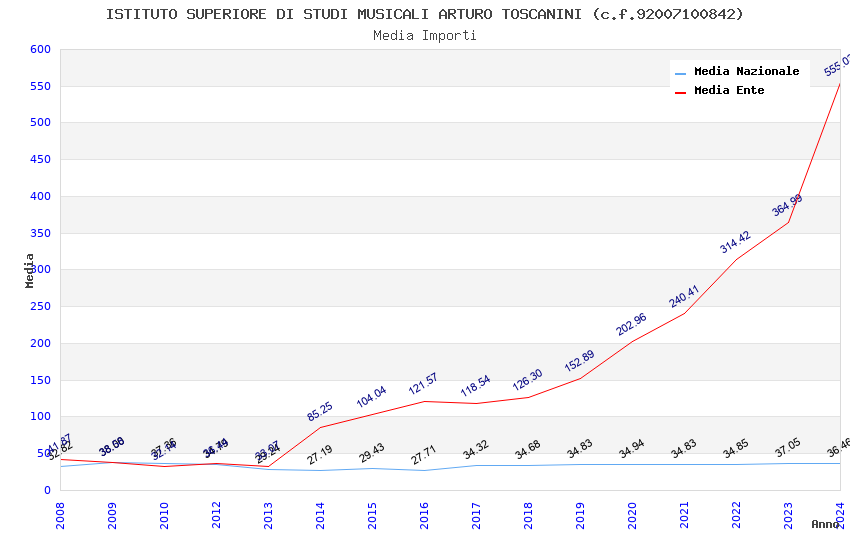Click the 104.04 data label for 2015
Screen dimensions: 850x550
click(371, 397)
